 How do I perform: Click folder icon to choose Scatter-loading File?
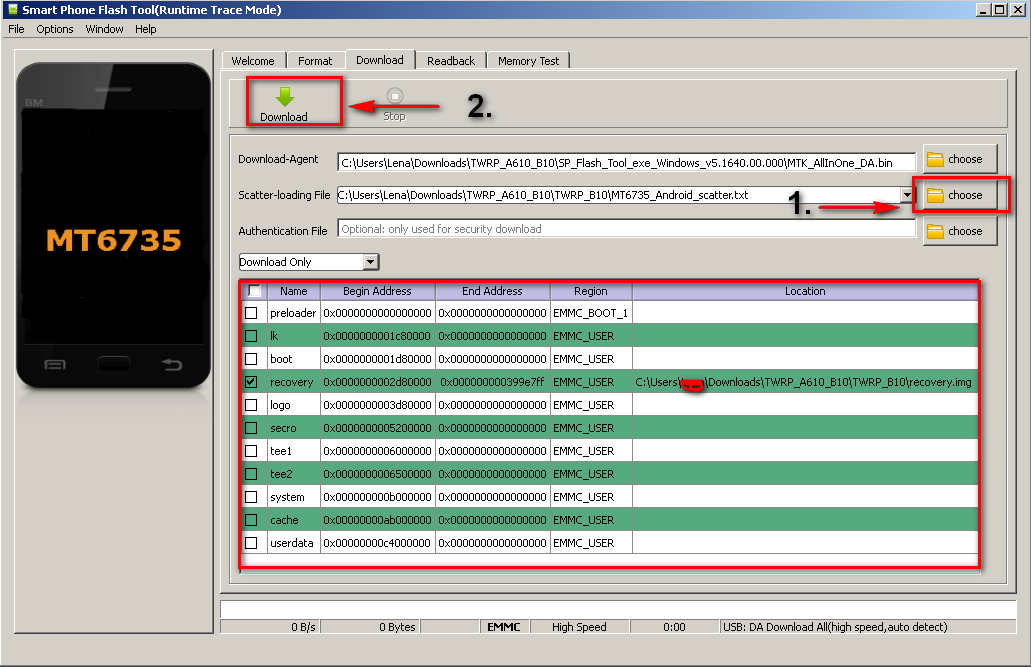coord(936,195)
